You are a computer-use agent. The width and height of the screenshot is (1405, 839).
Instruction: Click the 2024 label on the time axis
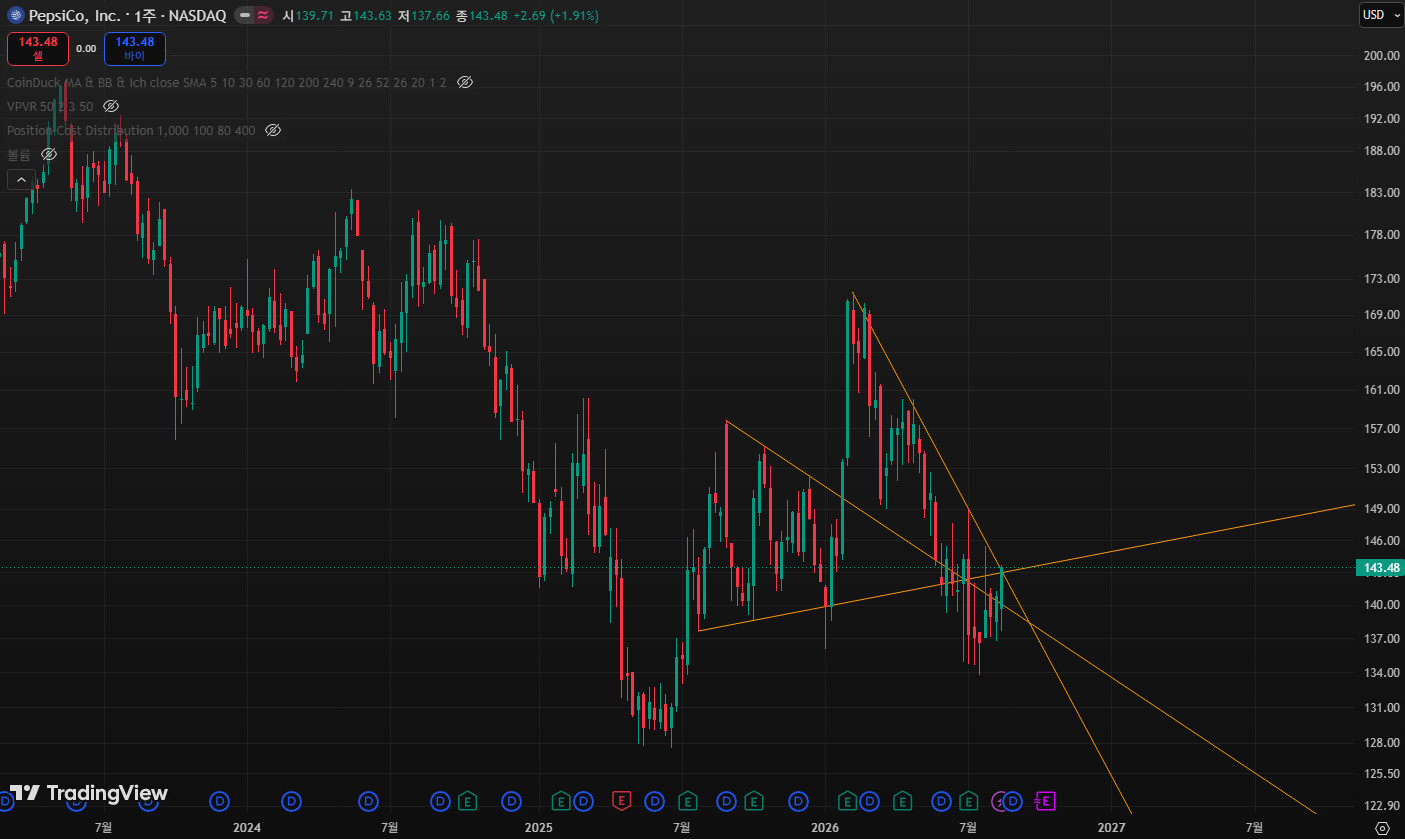pos(246,827)
